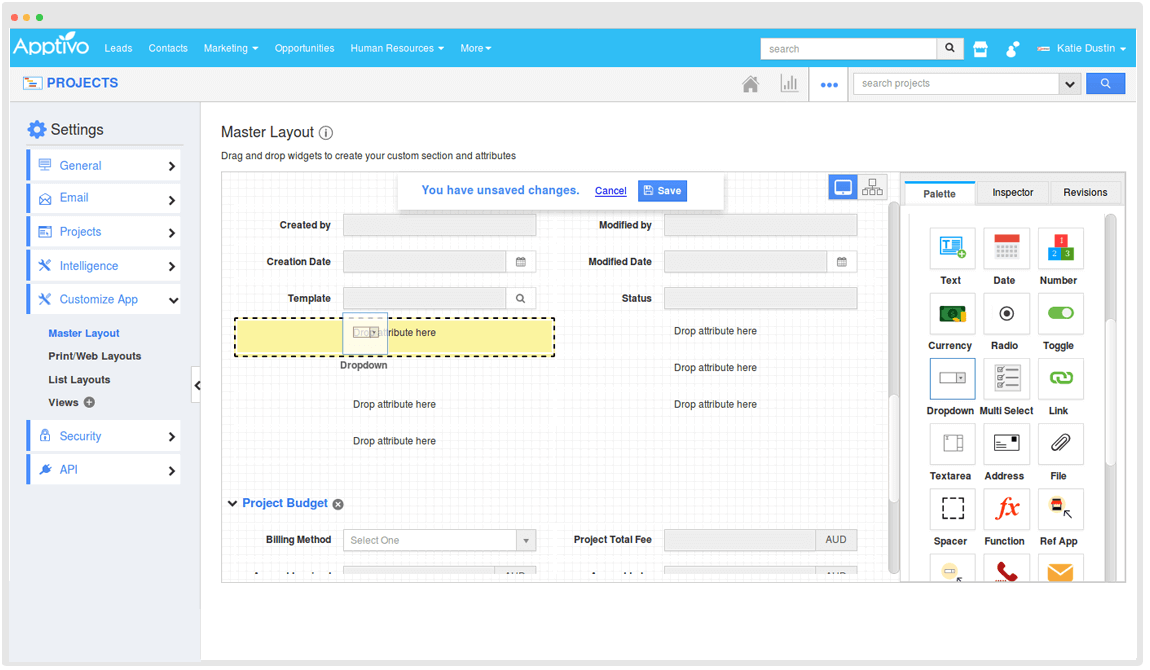This screenshot has height=670, width=1150.
Task: Pick the Function fx widget
Action: tap(1006, 509)
